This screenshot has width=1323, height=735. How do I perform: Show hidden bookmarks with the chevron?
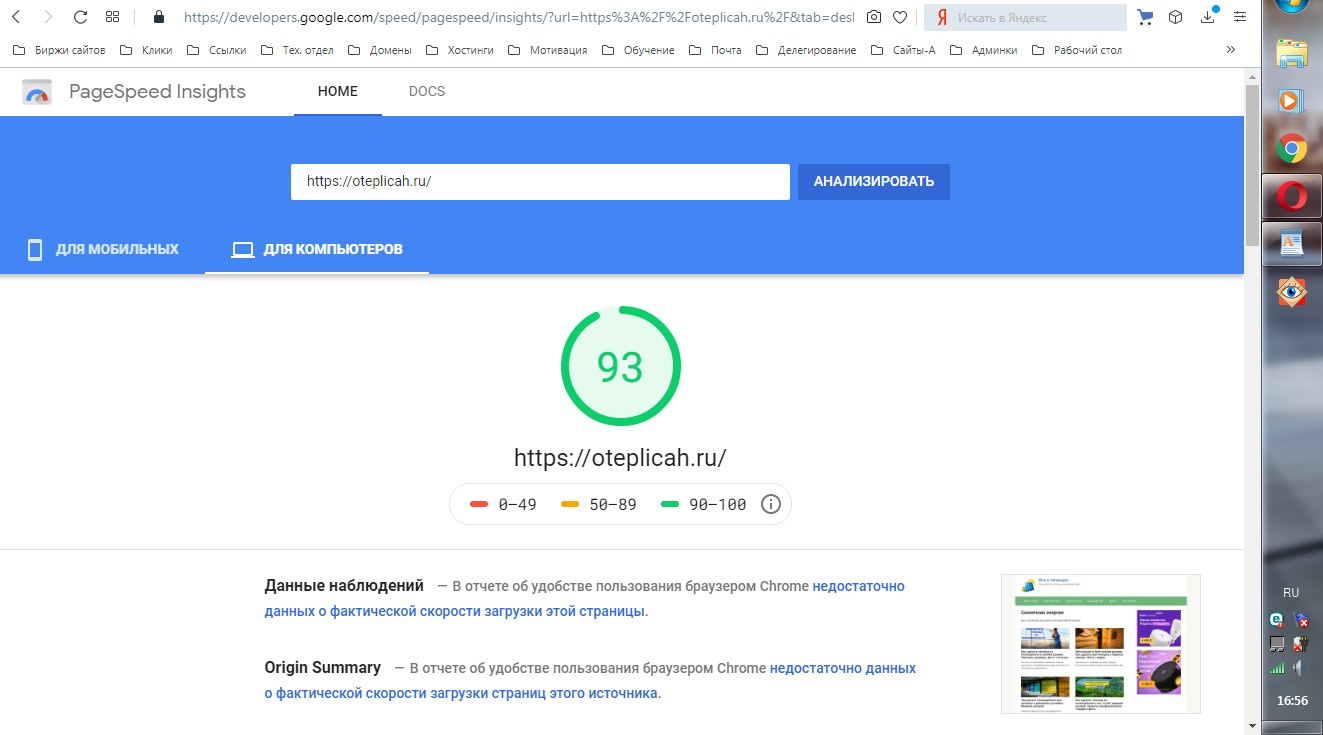1230,50
